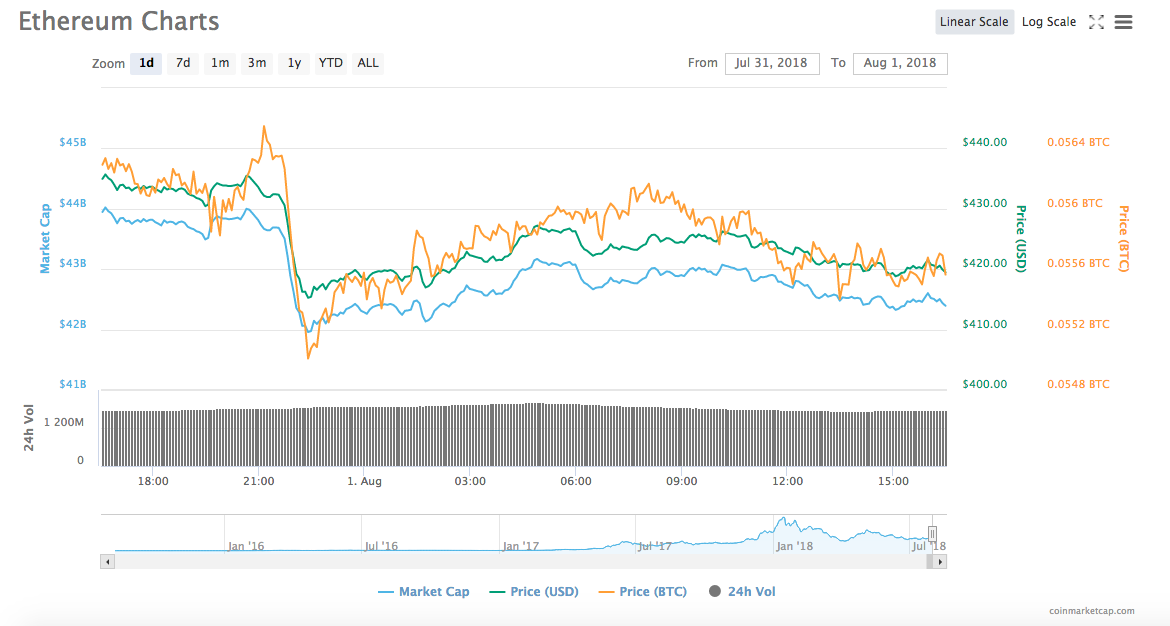Click the vertical Price (USD) axis title
This screenshot has width=1170, height=626.
(1021, 239)
